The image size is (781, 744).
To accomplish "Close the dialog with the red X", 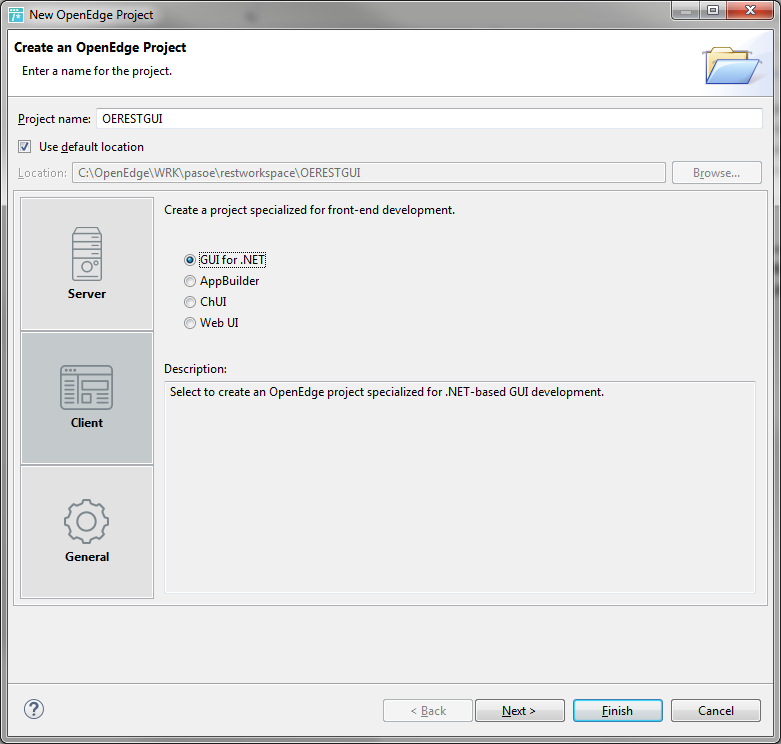I will (x=750, y=10).
